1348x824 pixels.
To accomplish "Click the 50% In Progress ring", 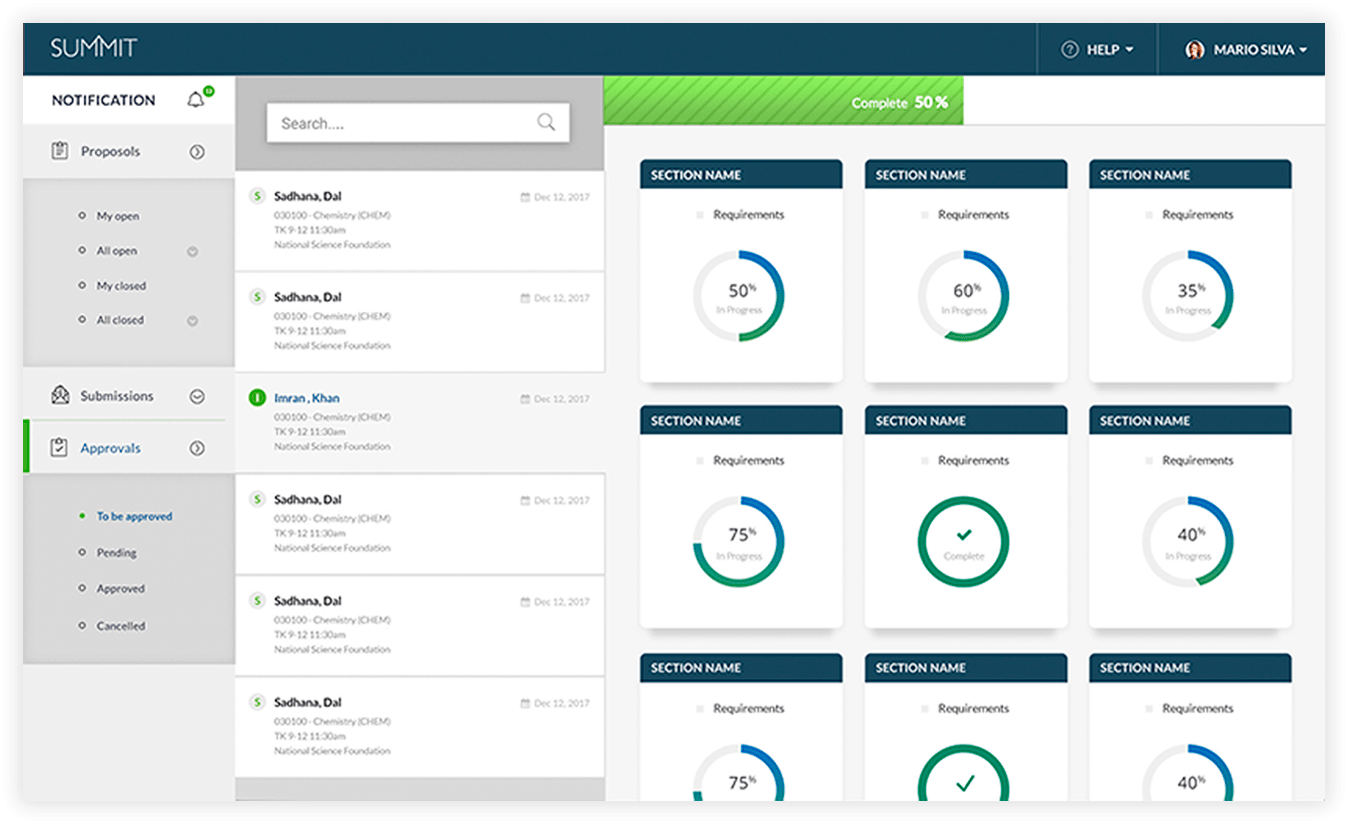I will point(739,296).
